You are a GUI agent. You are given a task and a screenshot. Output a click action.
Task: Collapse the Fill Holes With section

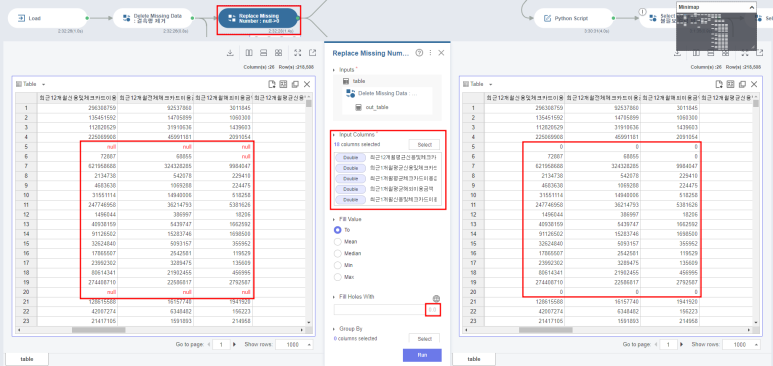click(x=335, y=297)
